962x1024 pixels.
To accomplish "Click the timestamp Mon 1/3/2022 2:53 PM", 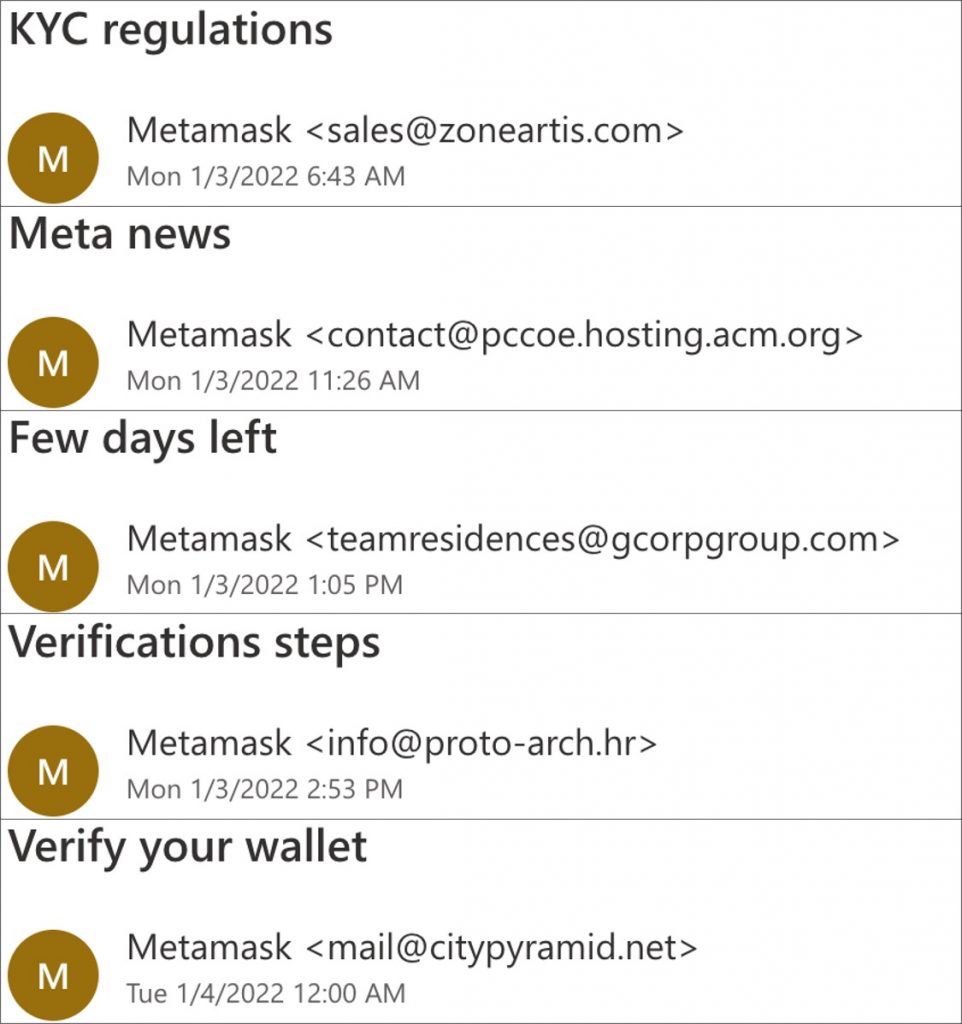I will (265, 789).
